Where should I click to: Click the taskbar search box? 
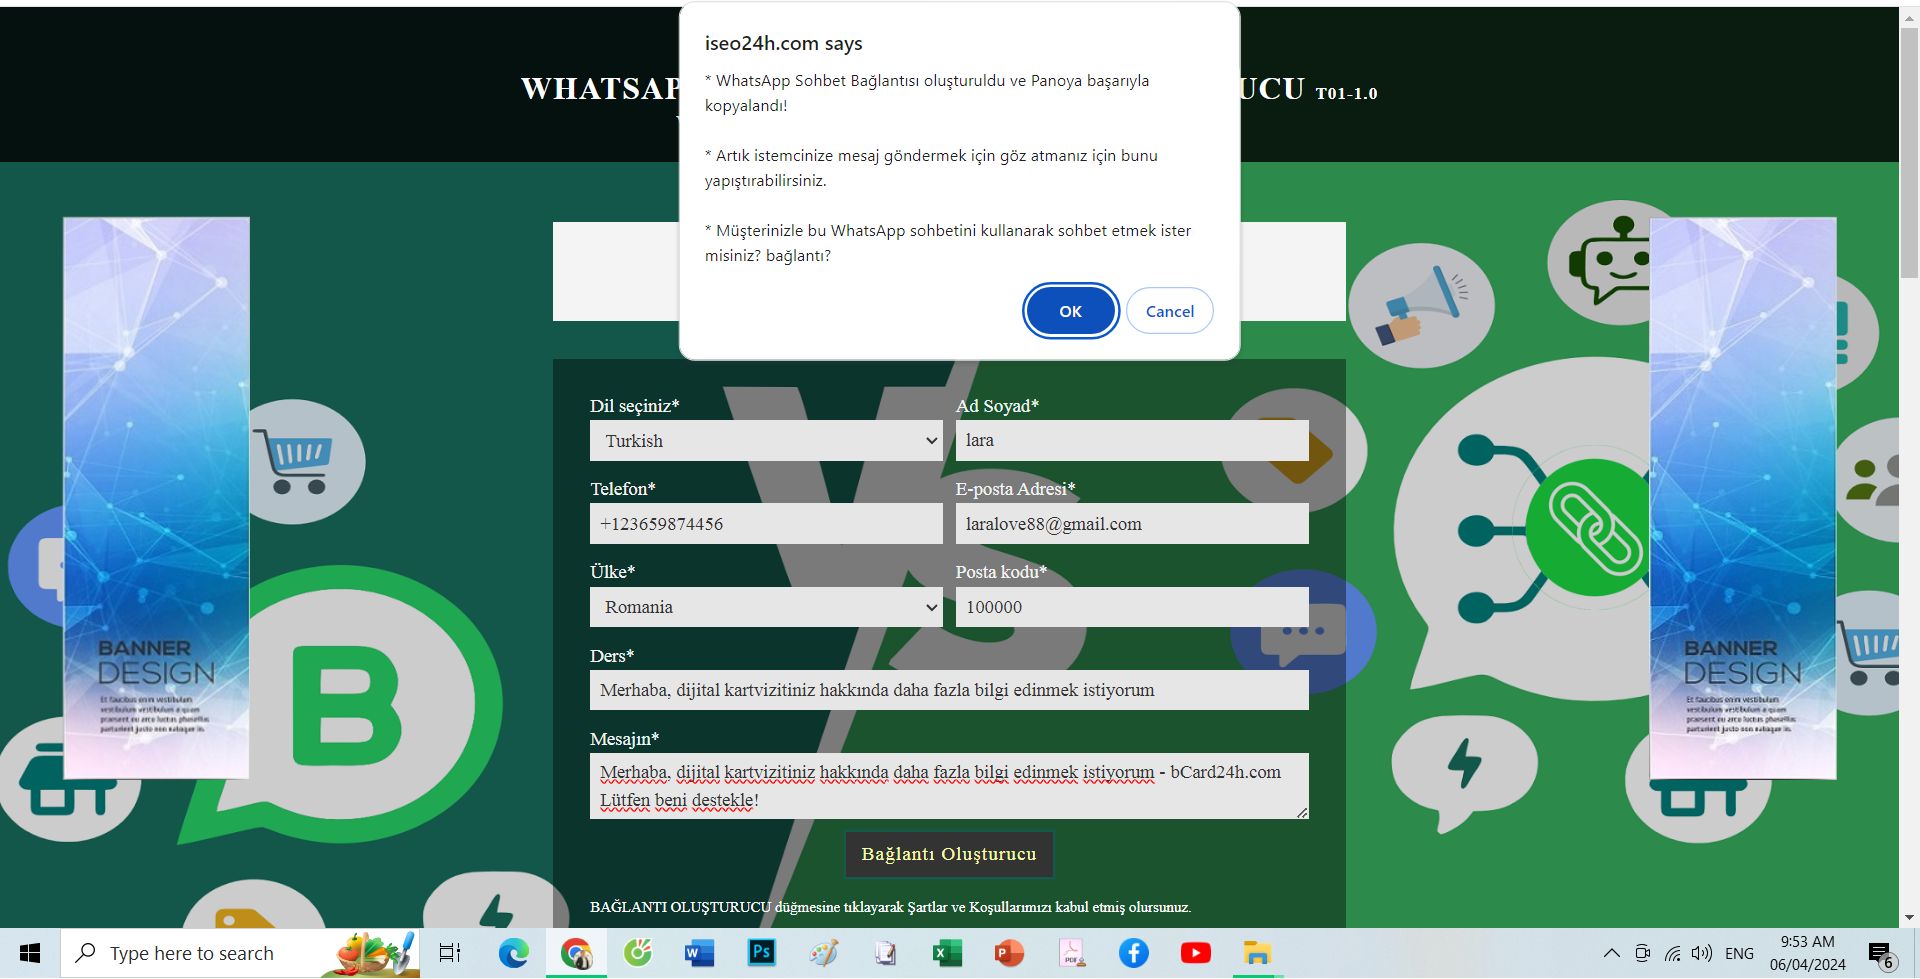[240, 953]
